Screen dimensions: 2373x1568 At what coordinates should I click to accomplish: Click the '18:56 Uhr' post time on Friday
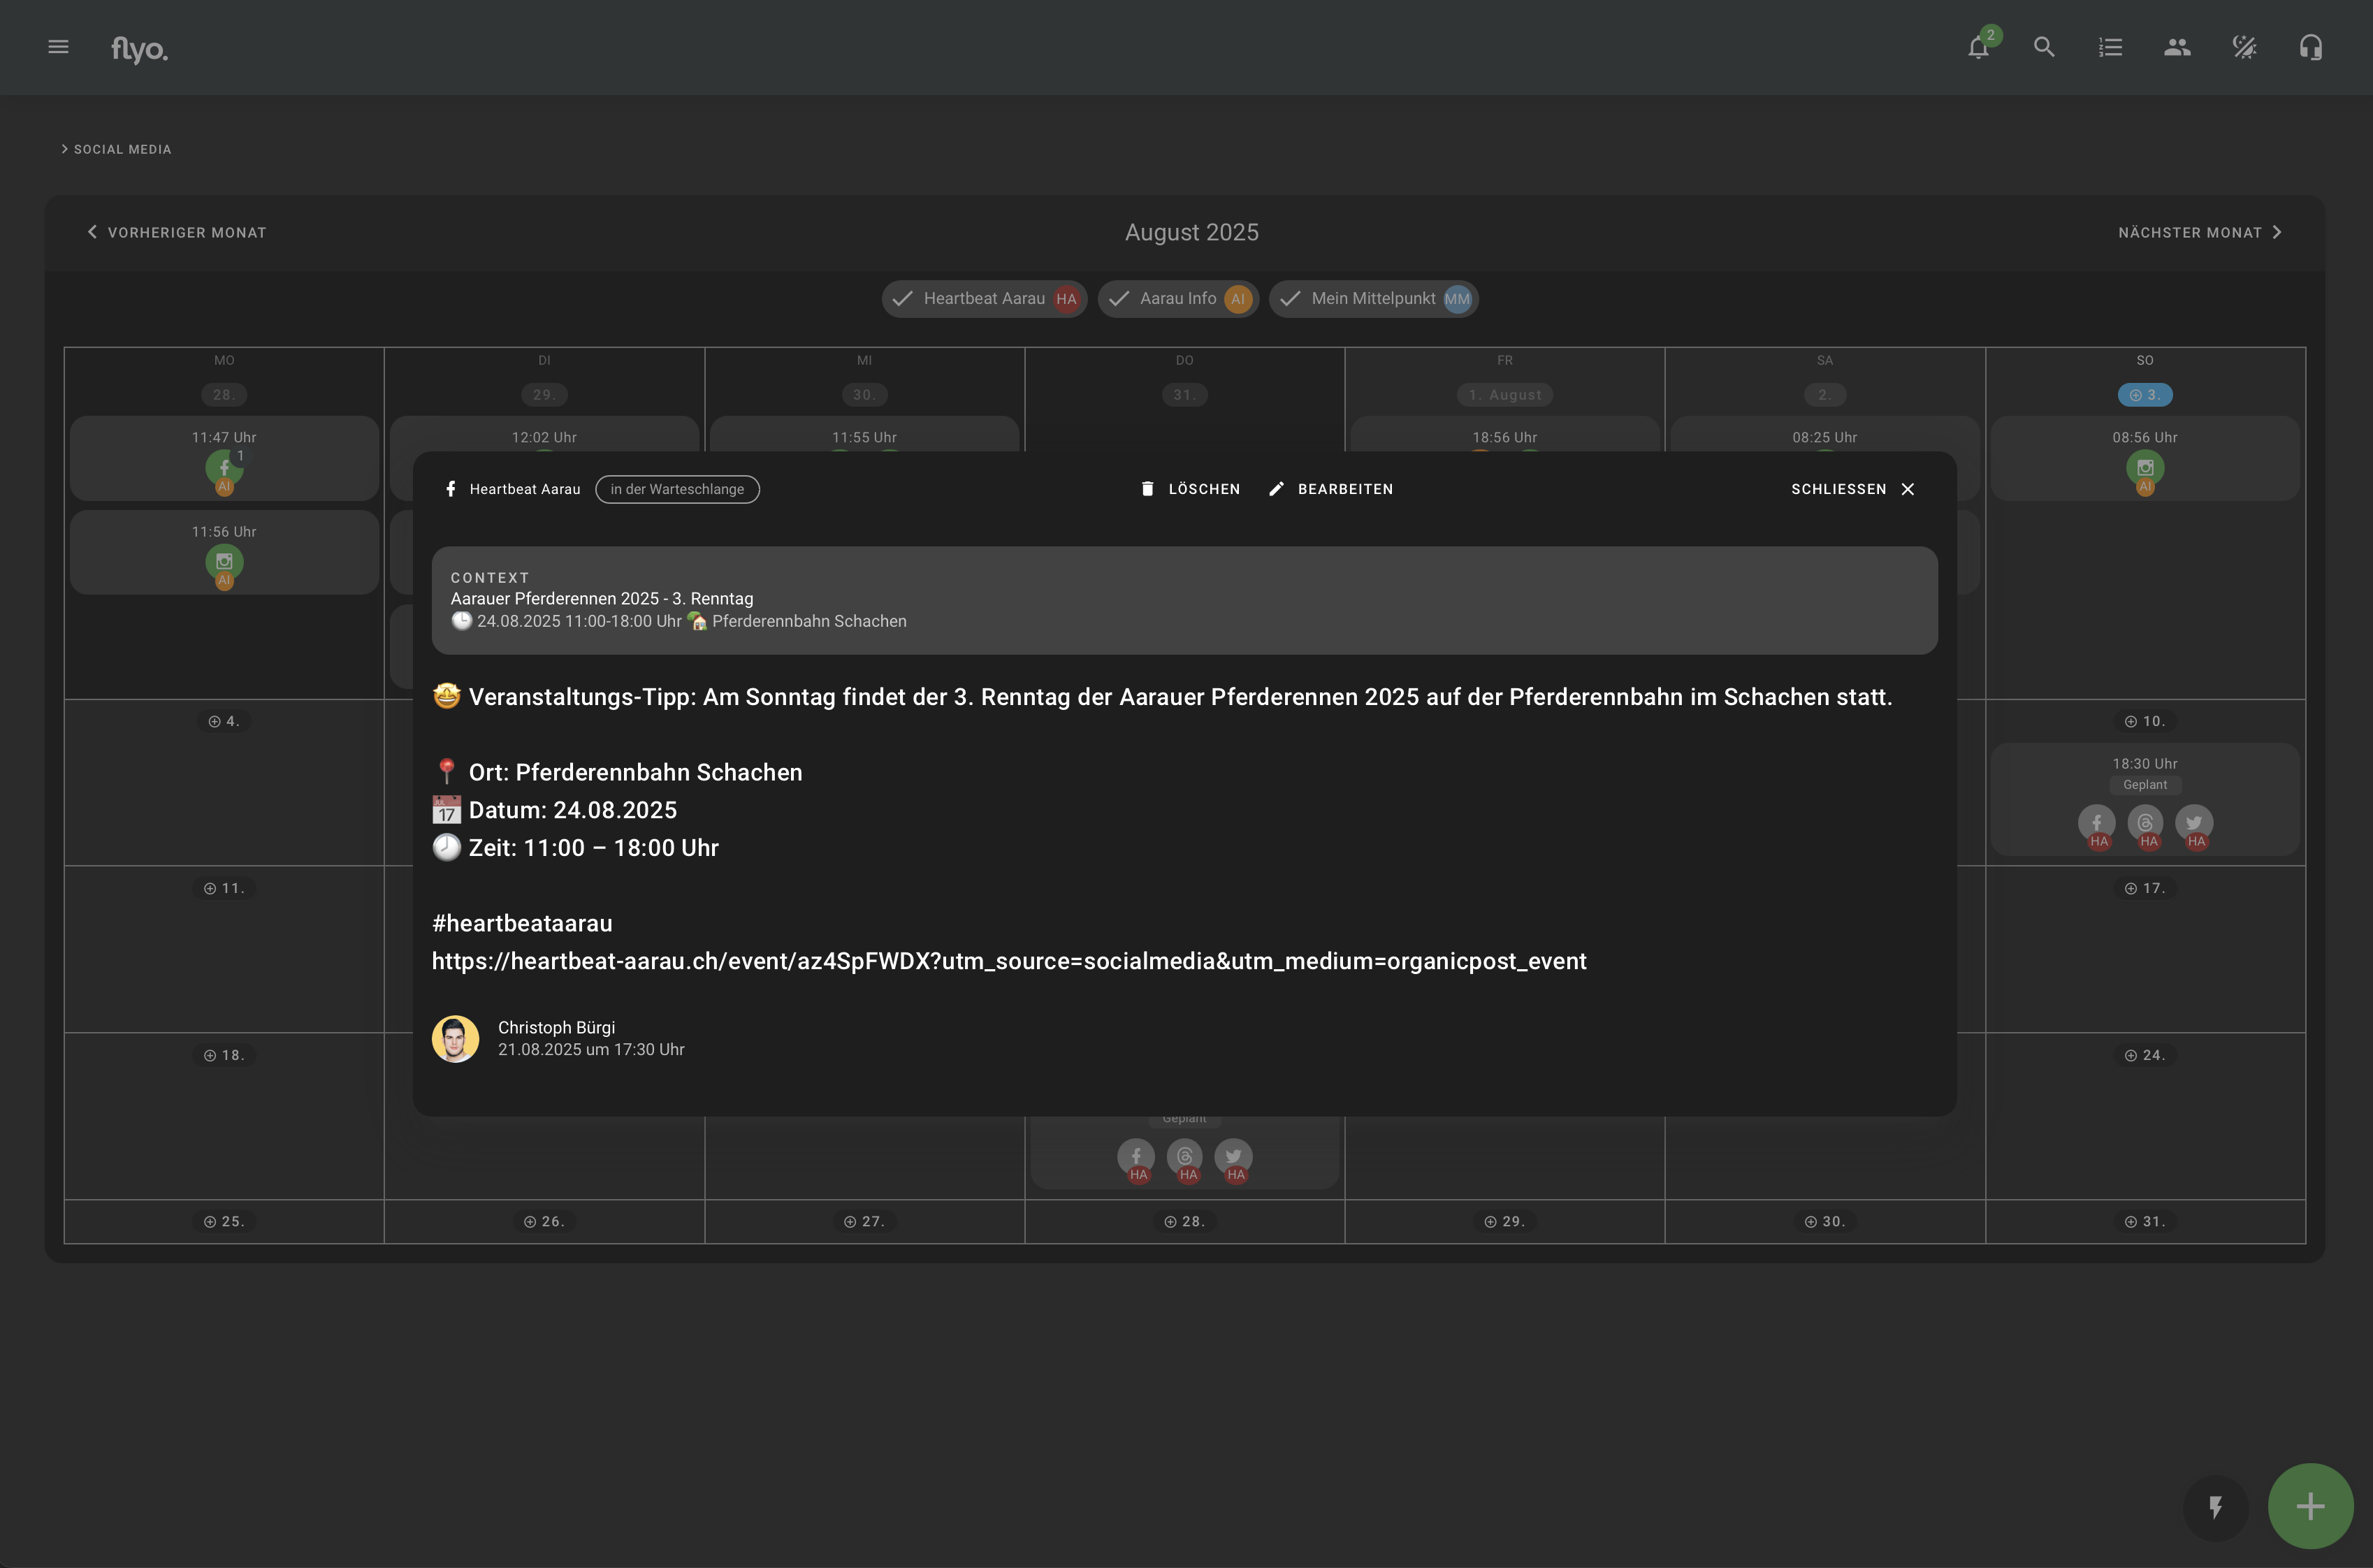1504,437
